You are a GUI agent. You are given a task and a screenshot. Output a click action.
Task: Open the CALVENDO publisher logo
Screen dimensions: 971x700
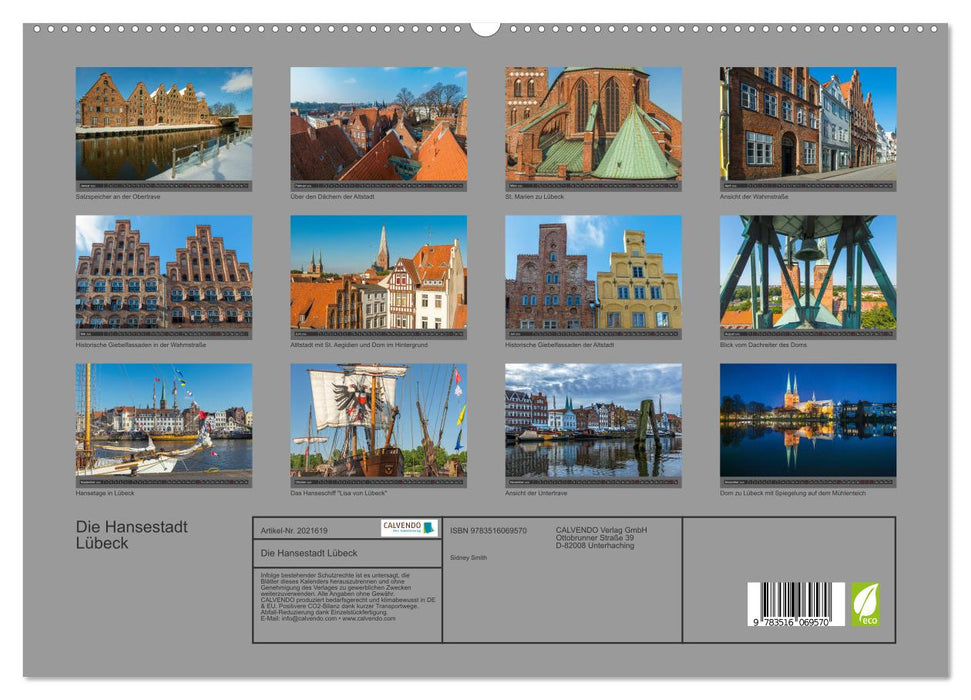click(x=408, y=528)
